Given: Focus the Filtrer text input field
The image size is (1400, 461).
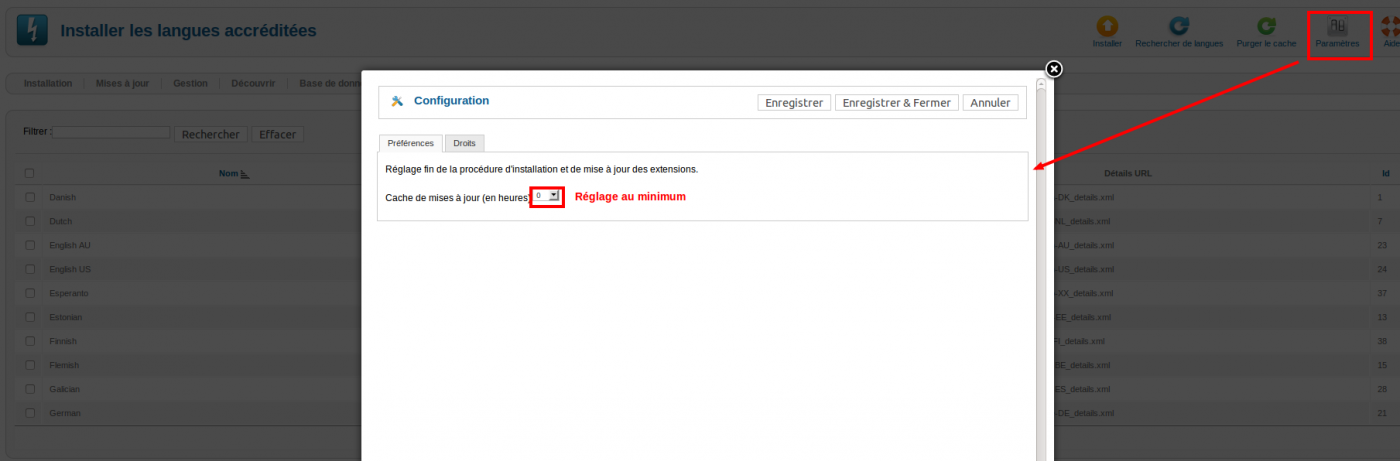Looking at the screenshot, I should (112, 132).
